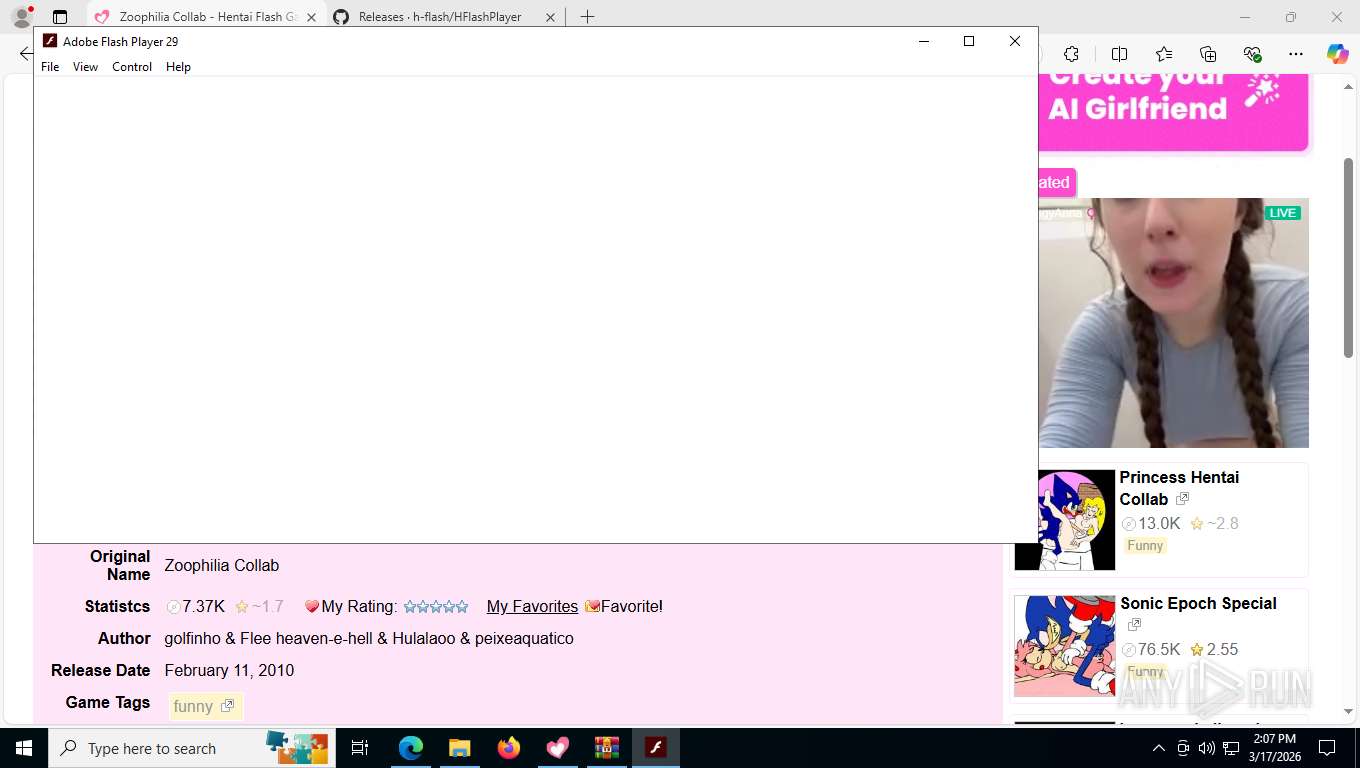Open the Edge tab actions menu icon
Image resolution: width=1360 pixels, height=768 pixels.
pyautogui.click(x=60, y=17)
